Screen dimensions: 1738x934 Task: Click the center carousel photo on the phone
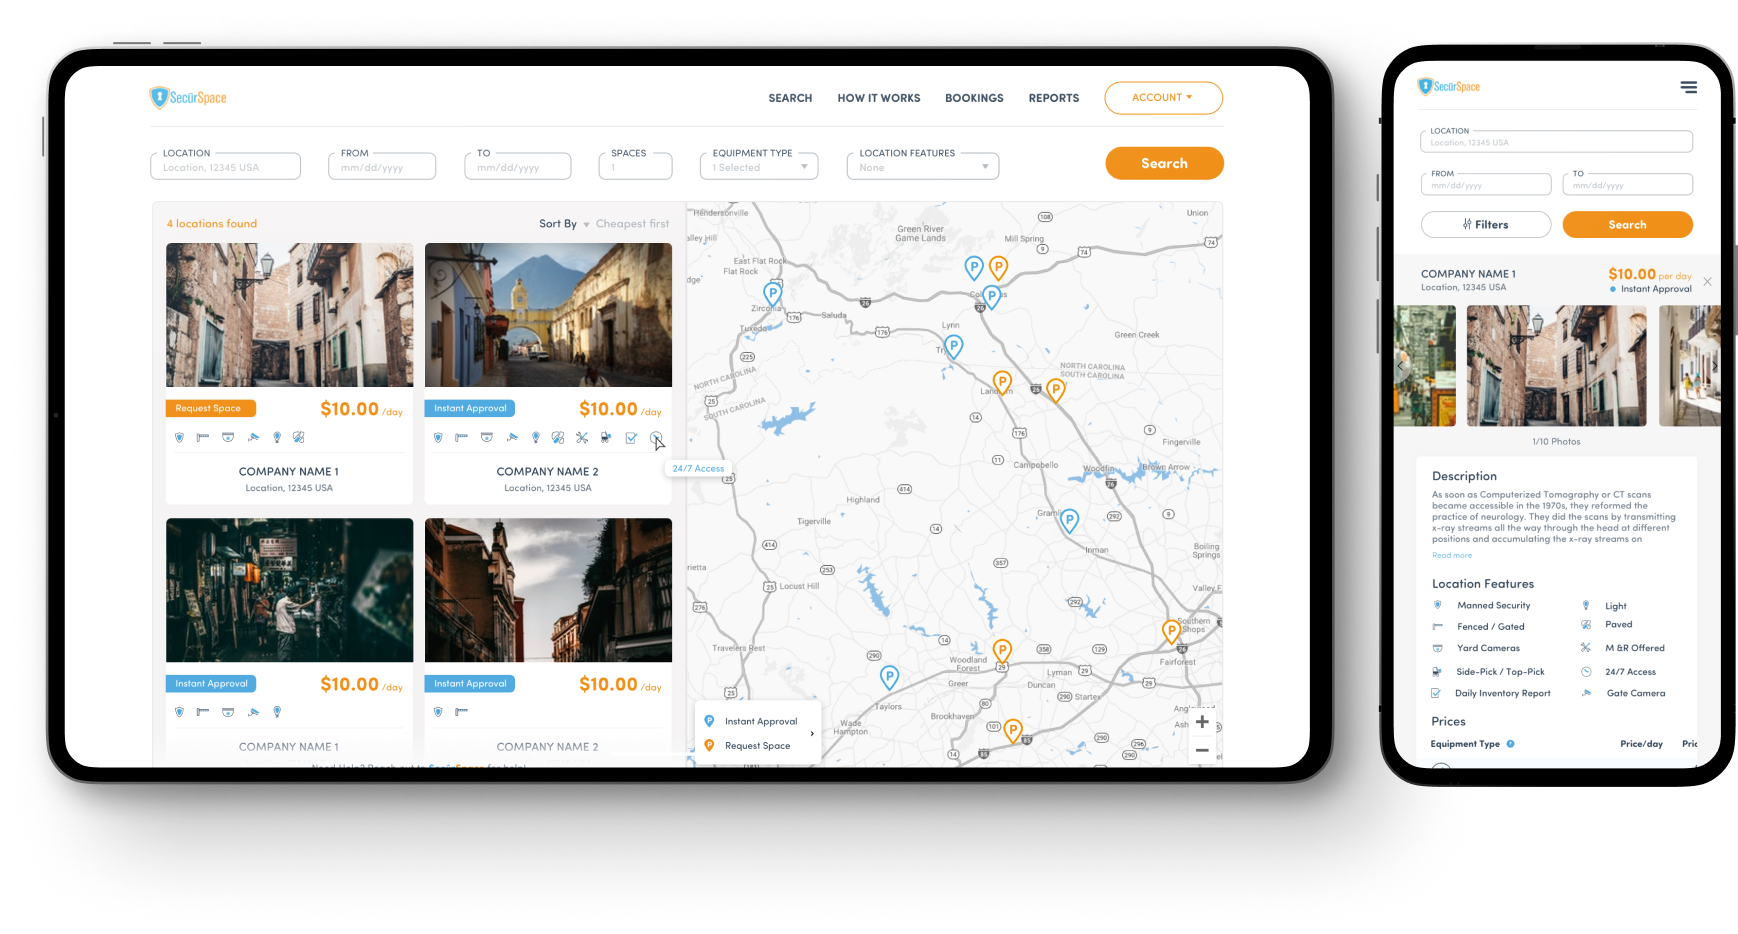(x=1556, y=366)
